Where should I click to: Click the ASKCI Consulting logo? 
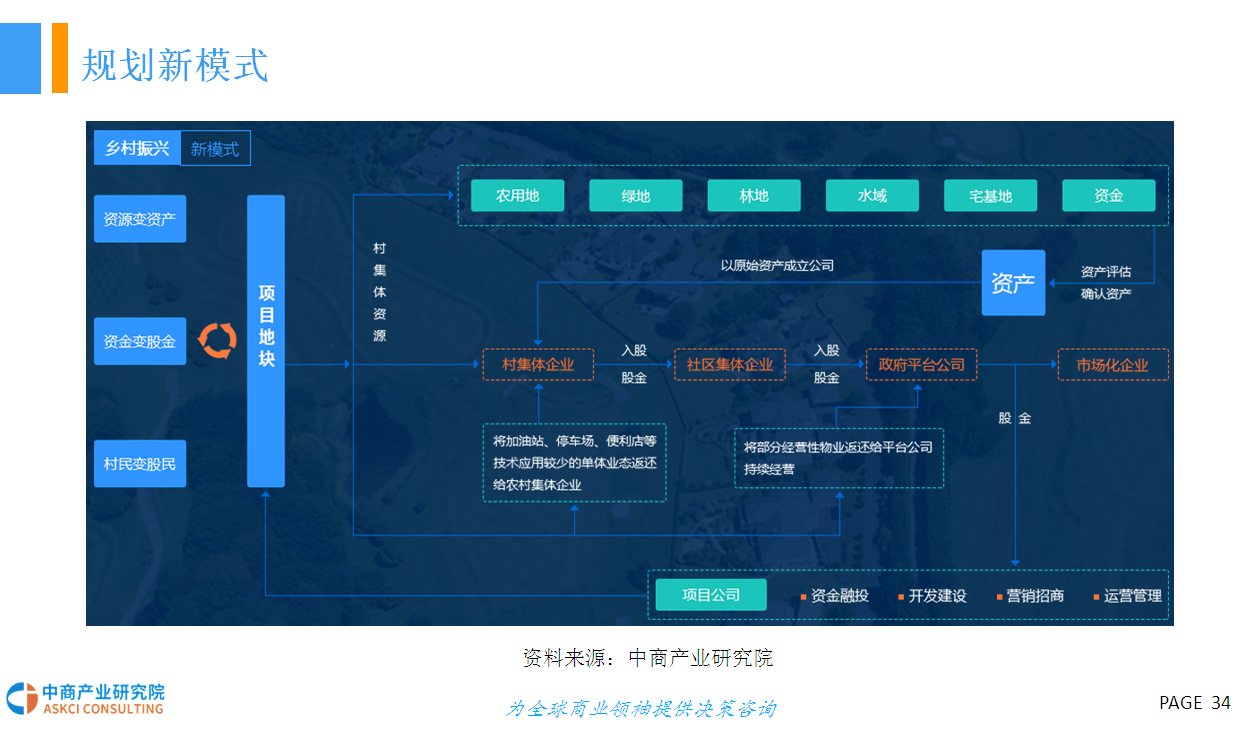tap(85, 698)
